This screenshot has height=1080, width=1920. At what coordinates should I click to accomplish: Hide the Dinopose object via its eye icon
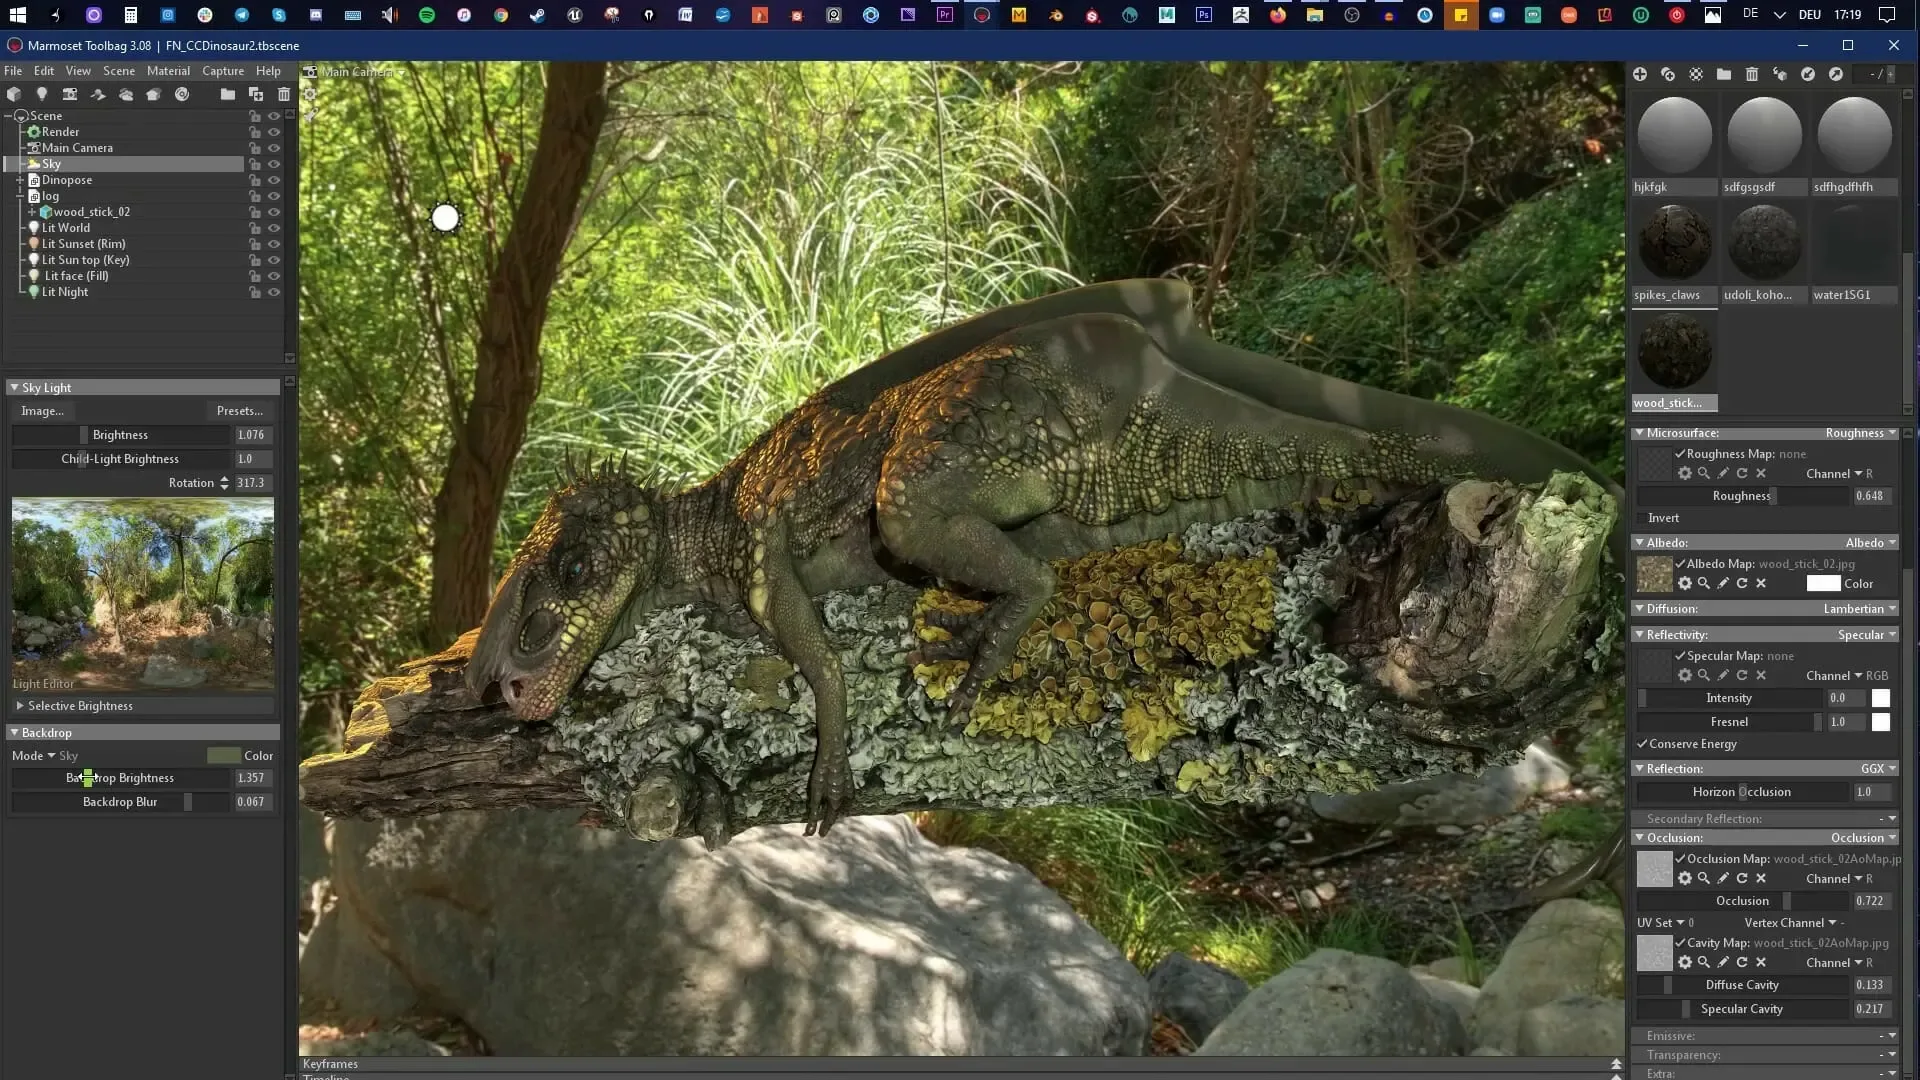coord(274,180)
